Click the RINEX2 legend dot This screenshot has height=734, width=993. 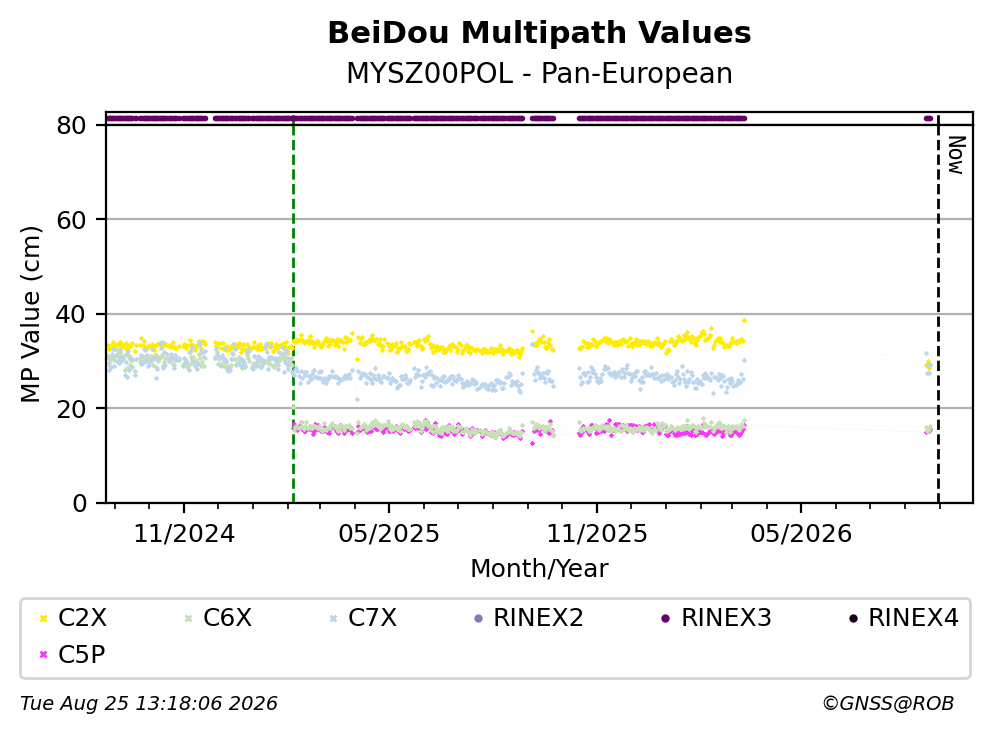tap(479, 618)
